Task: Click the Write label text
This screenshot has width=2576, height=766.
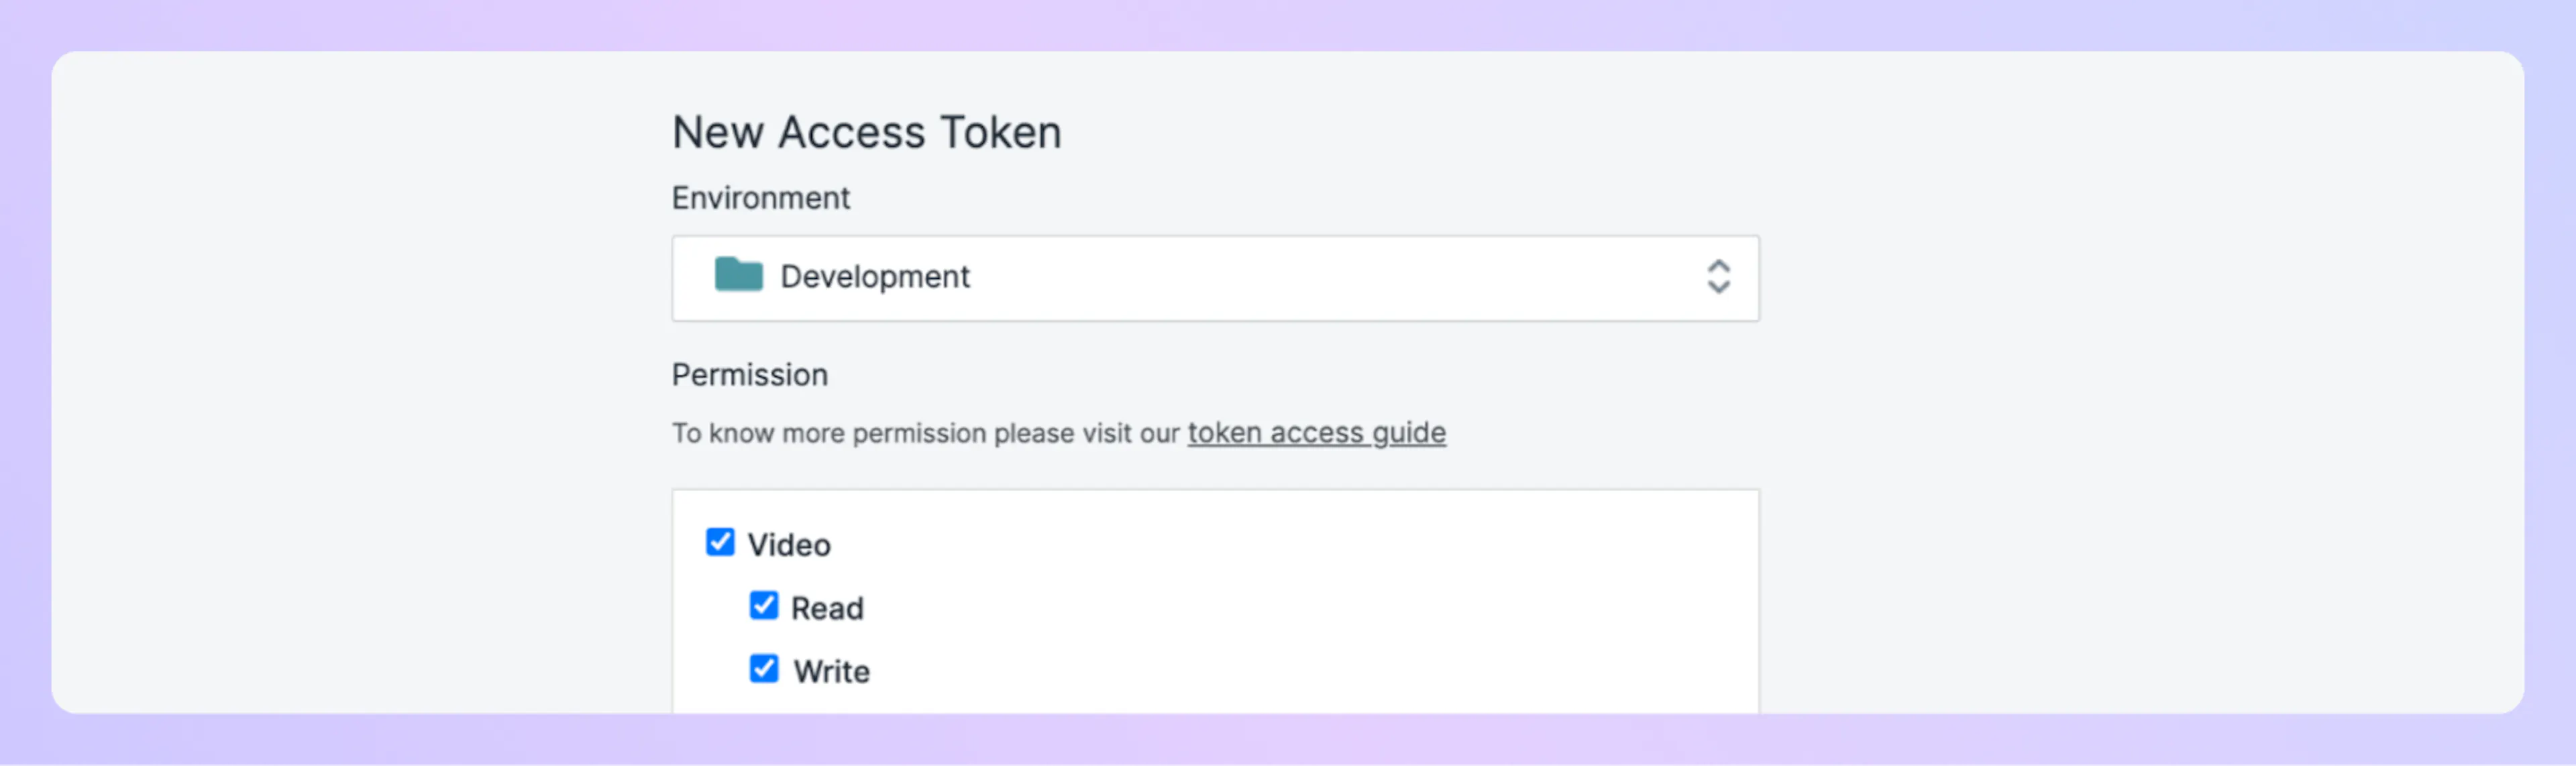Action: [831, 671]
